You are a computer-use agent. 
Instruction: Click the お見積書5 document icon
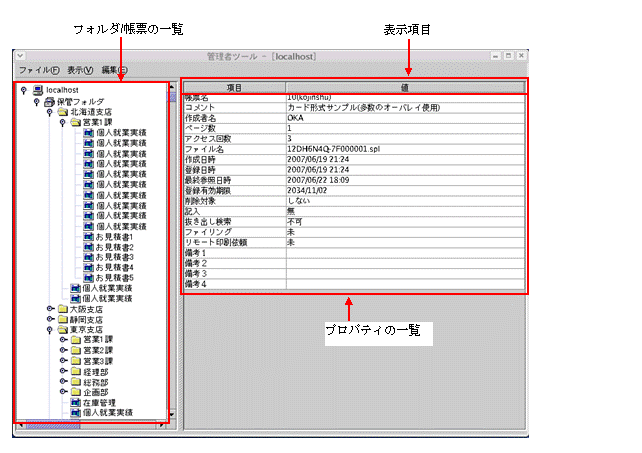[88, 278]
